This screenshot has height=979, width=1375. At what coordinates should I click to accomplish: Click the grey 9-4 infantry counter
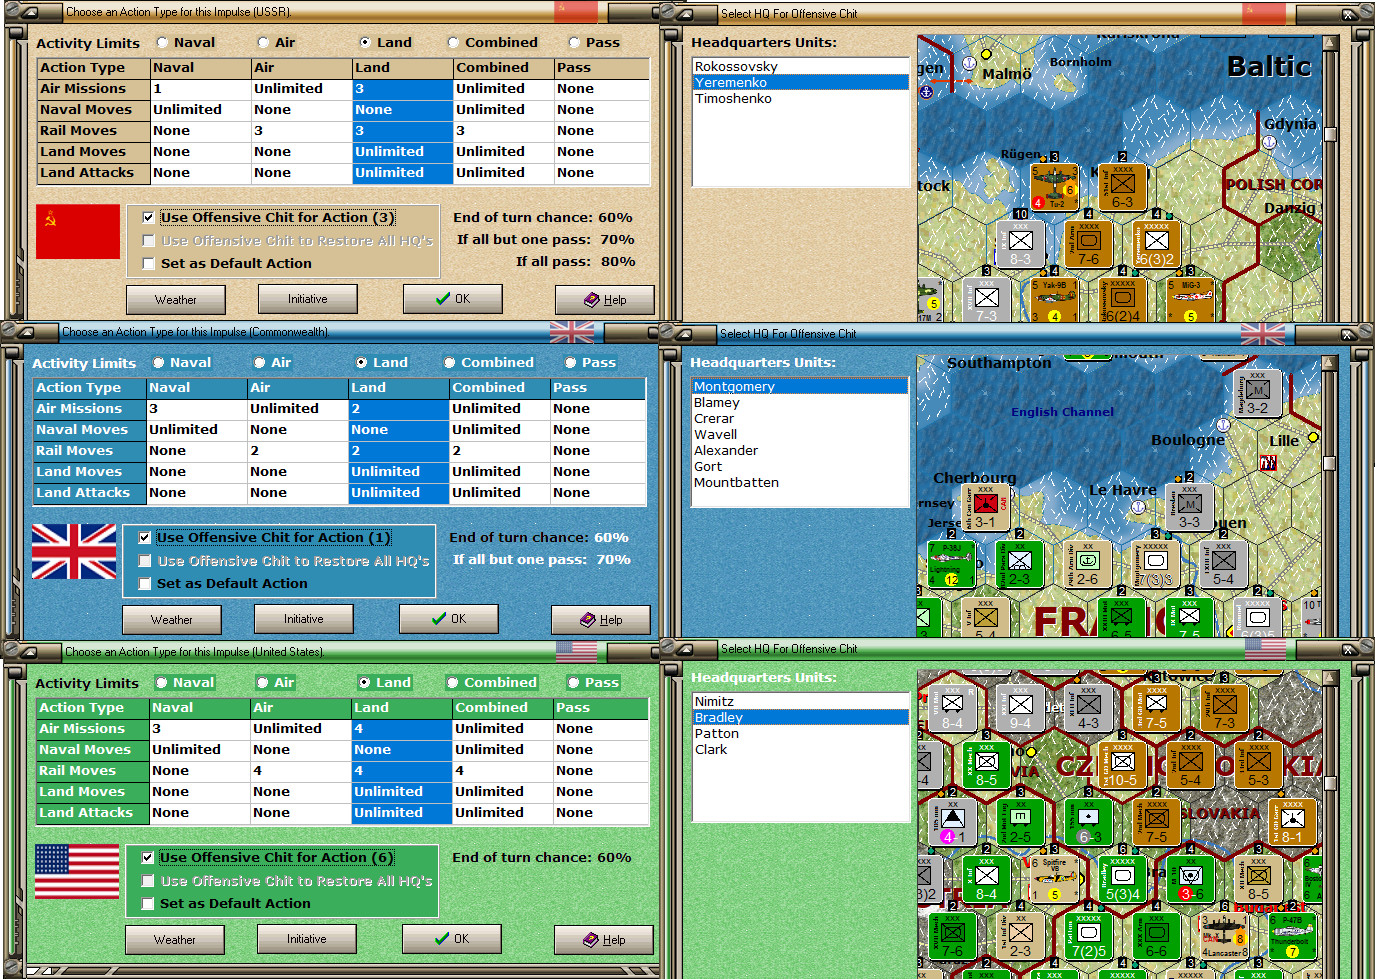1021,708
